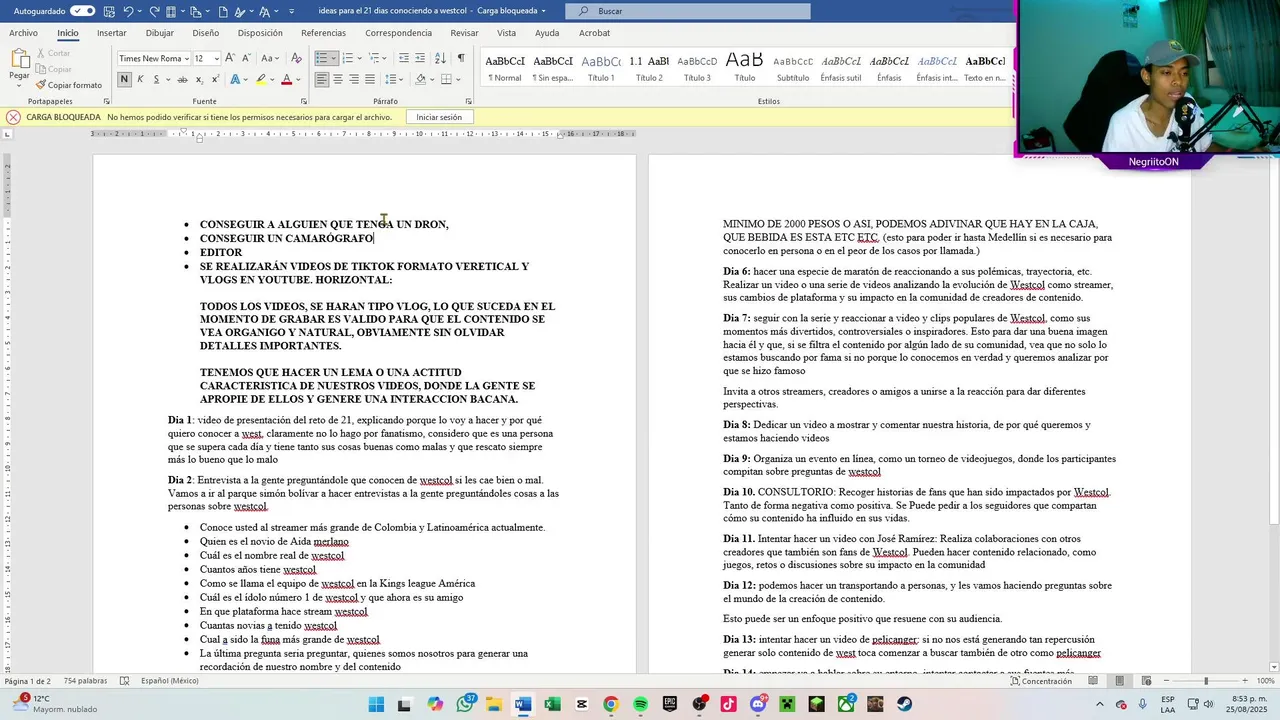Expand the Fuente dialog launcher
1280x720 pixels.
click(x=304, y=101)
